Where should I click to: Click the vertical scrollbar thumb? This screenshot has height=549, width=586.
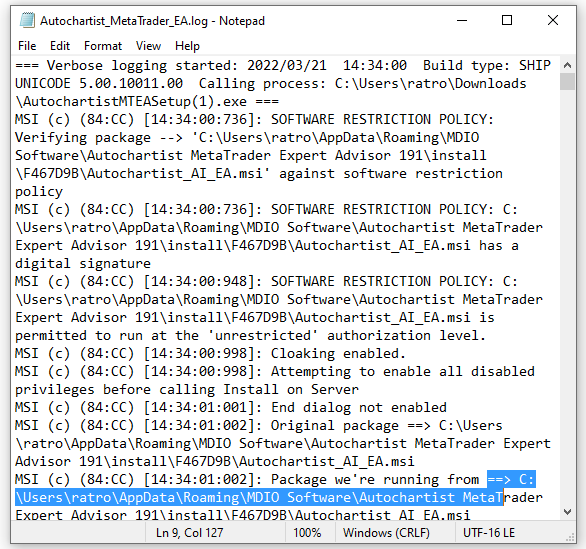(567, 81)
